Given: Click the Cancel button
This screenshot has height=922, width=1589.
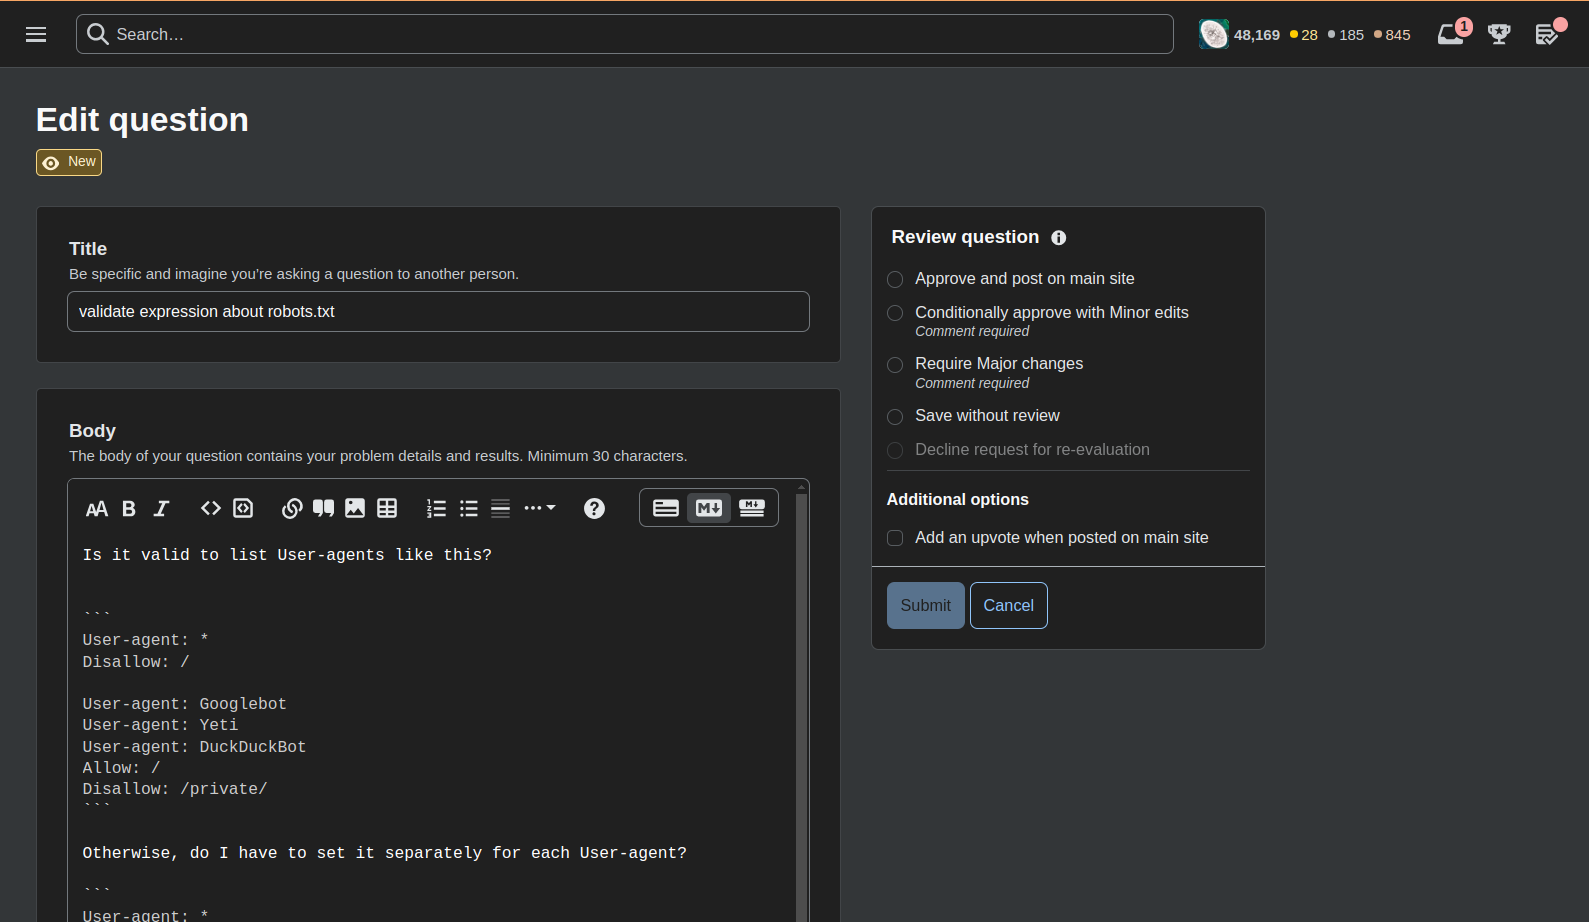Looking at the screenshot, I should click(1009, 605).
